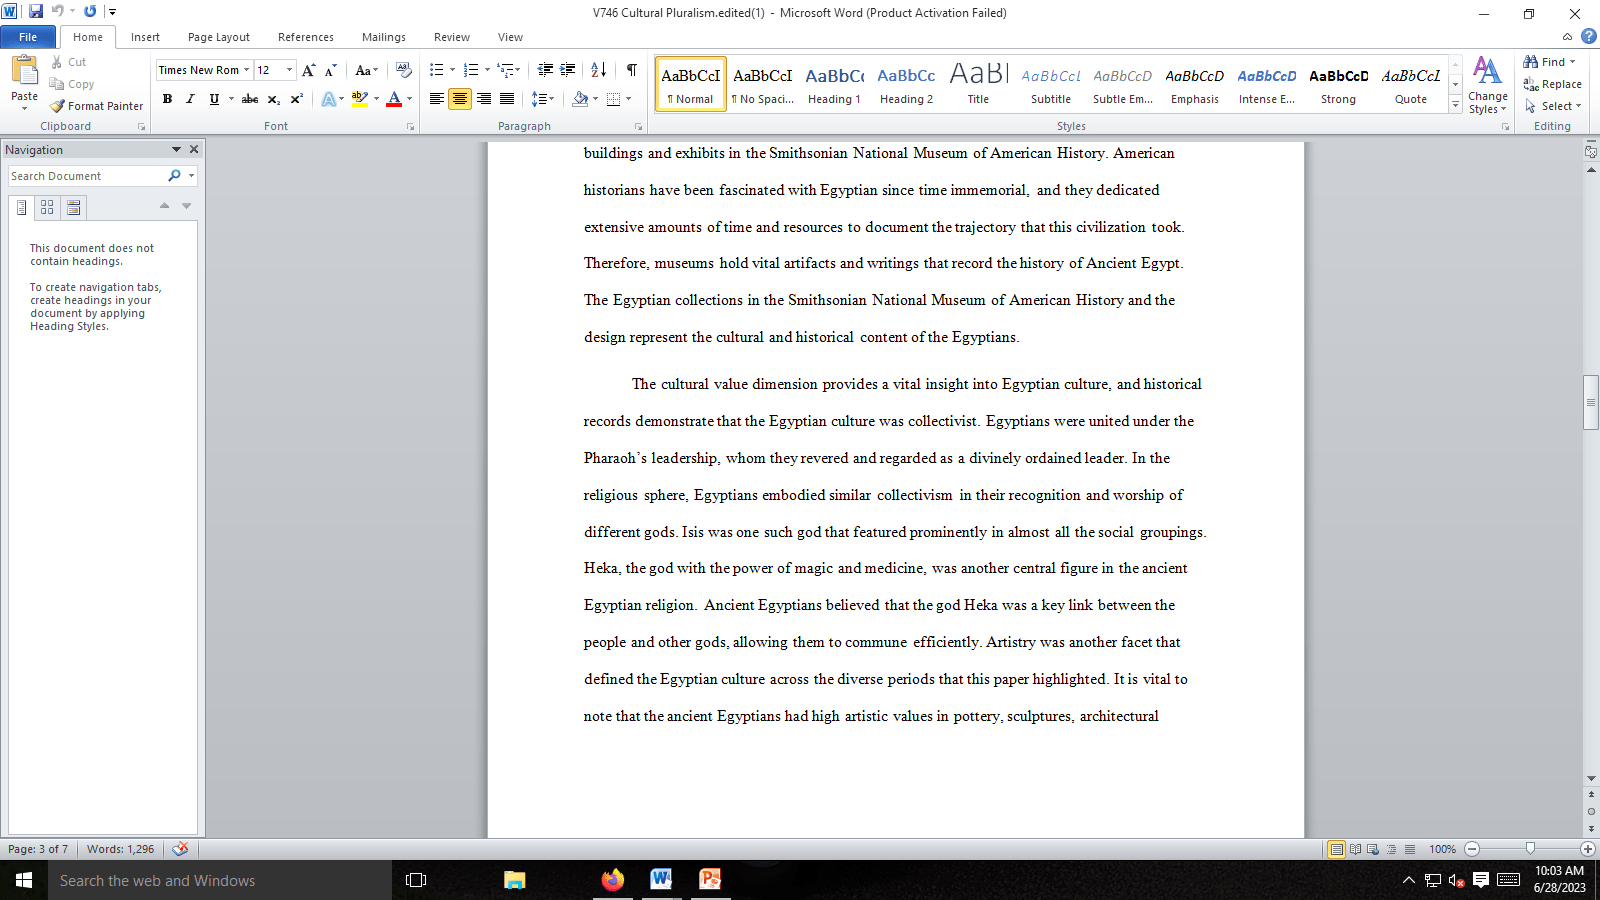Open the References tab
This screenshot has height=900, width=1600.
click(x=305, y=37)
